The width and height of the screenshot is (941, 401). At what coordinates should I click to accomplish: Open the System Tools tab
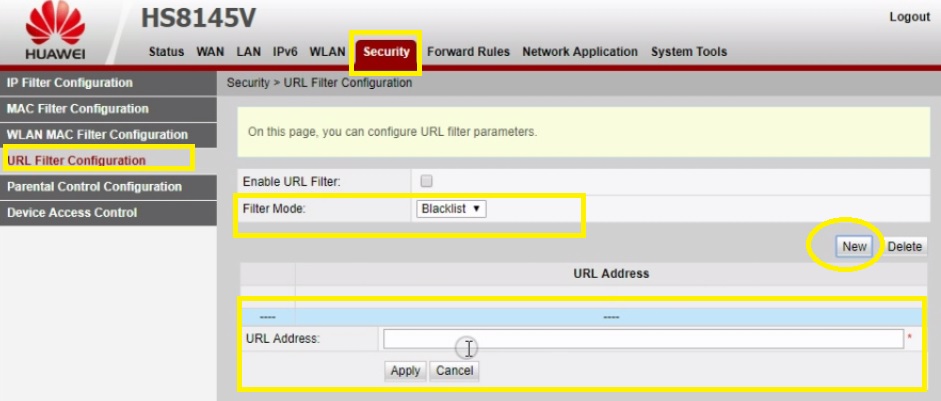click(689, 52)
